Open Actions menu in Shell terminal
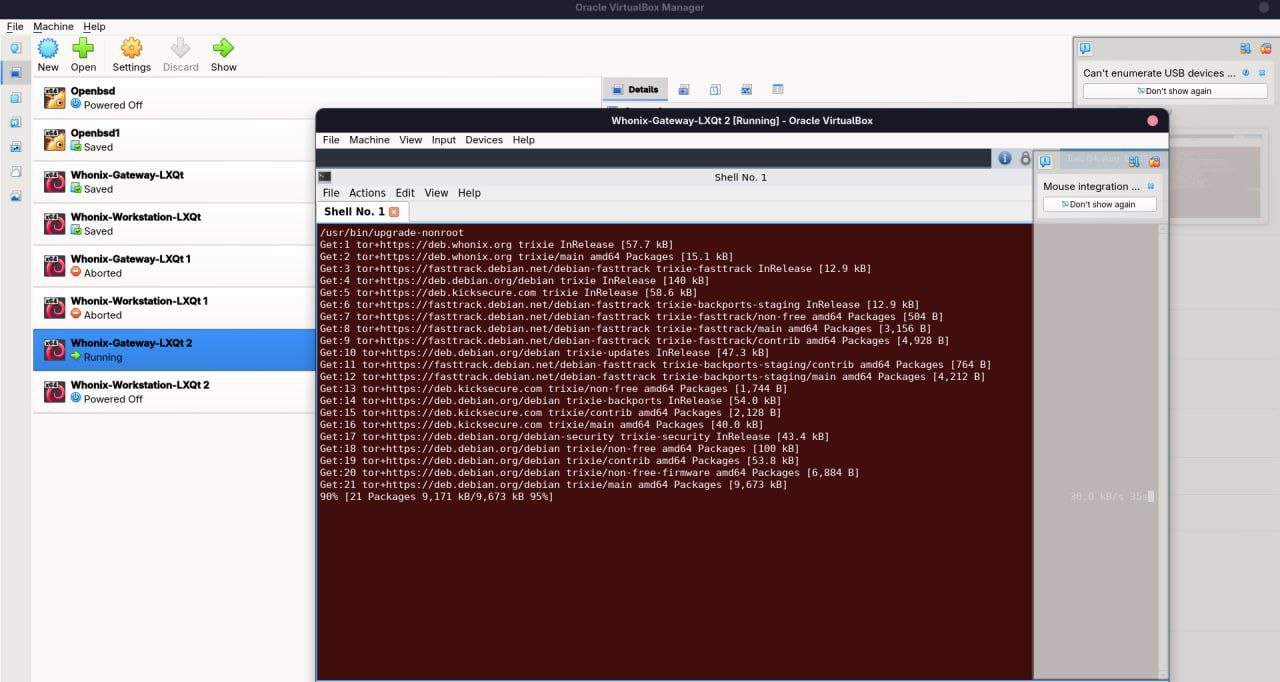 click(367, 193)
